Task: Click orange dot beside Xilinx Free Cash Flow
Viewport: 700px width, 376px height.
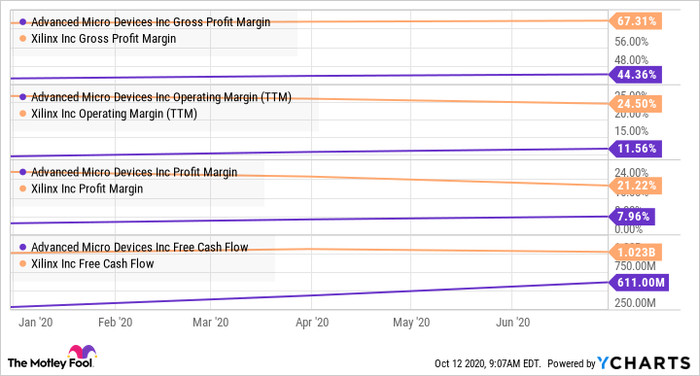Action: [23, 264]
